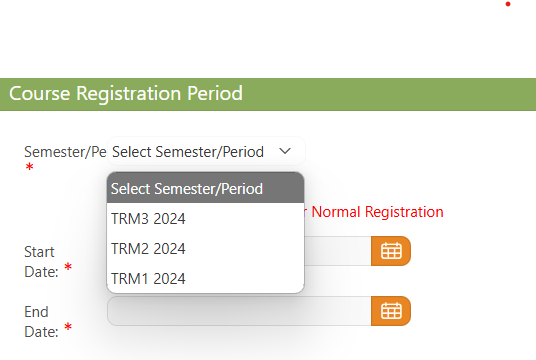
Task: Click the Start Date label
Action: [x=41, y=262]
